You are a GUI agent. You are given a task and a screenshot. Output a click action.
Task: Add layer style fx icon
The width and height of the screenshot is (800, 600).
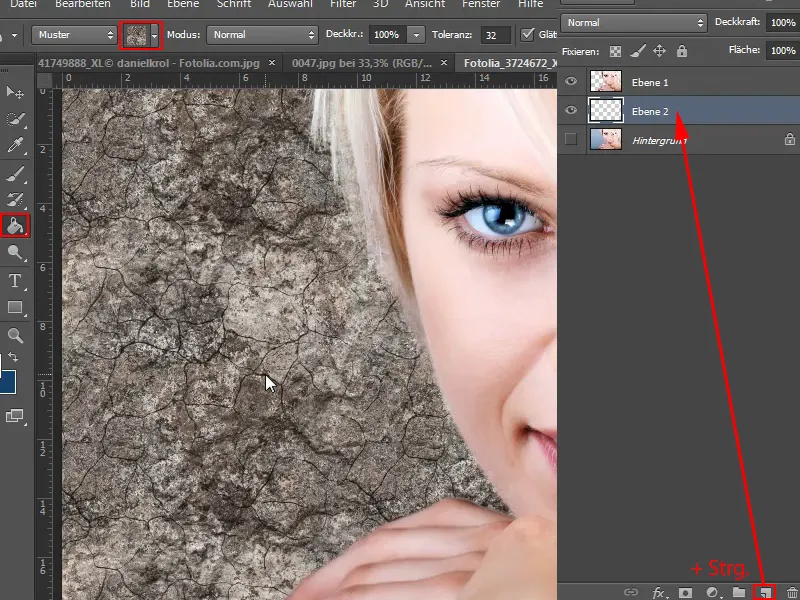pos(659,593)
